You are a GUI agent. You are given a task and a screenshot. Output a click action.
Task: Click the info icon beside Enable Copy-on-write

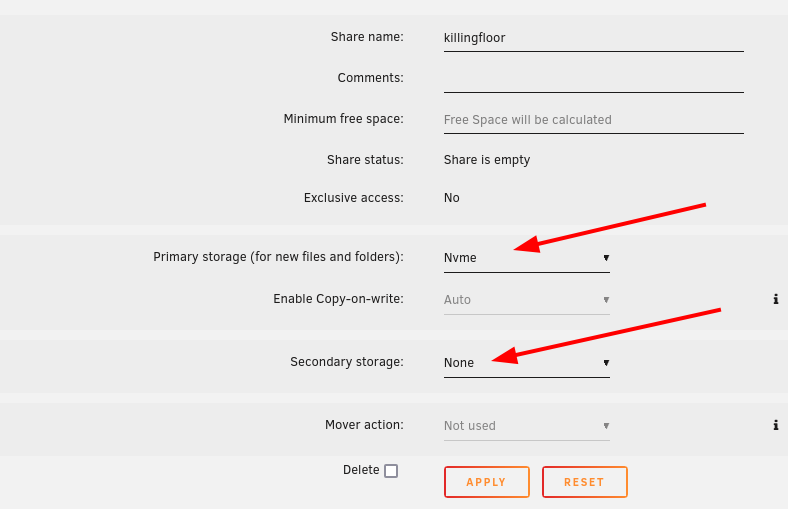pyautogui.click(x=775, y=299)
